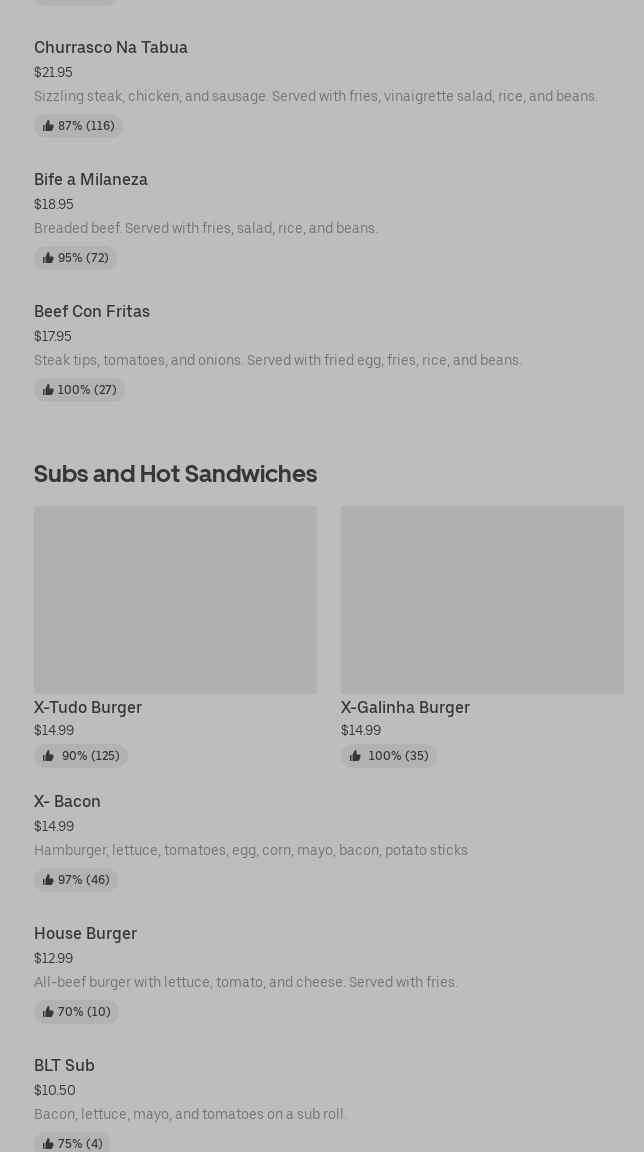
Task: Click the X-Tudo Burger title
Action: coord(88,707)
